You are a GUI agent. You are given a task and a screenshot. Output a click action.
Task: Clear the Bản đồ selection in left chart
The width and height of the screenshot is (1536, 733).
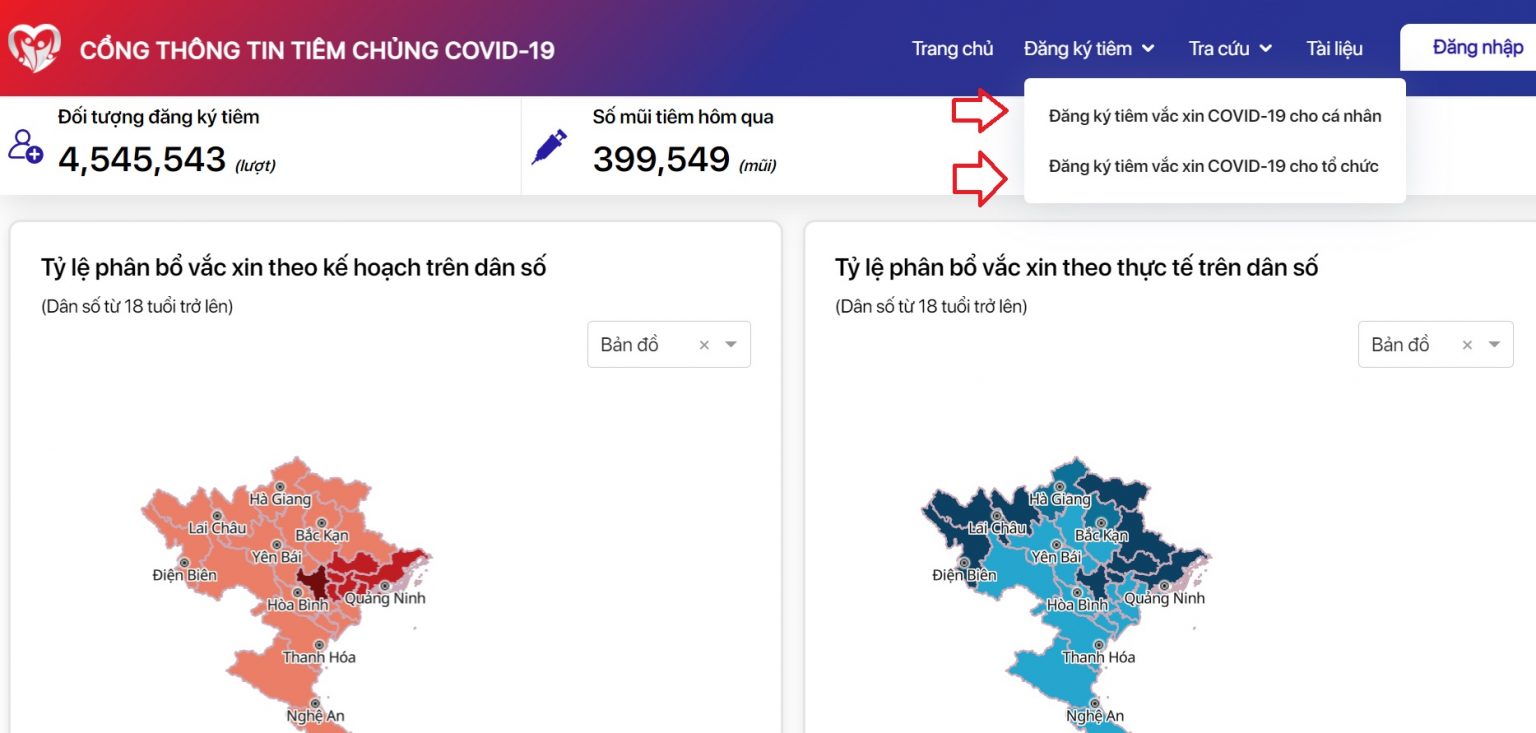pyautogui.click(x=704, y=345)
